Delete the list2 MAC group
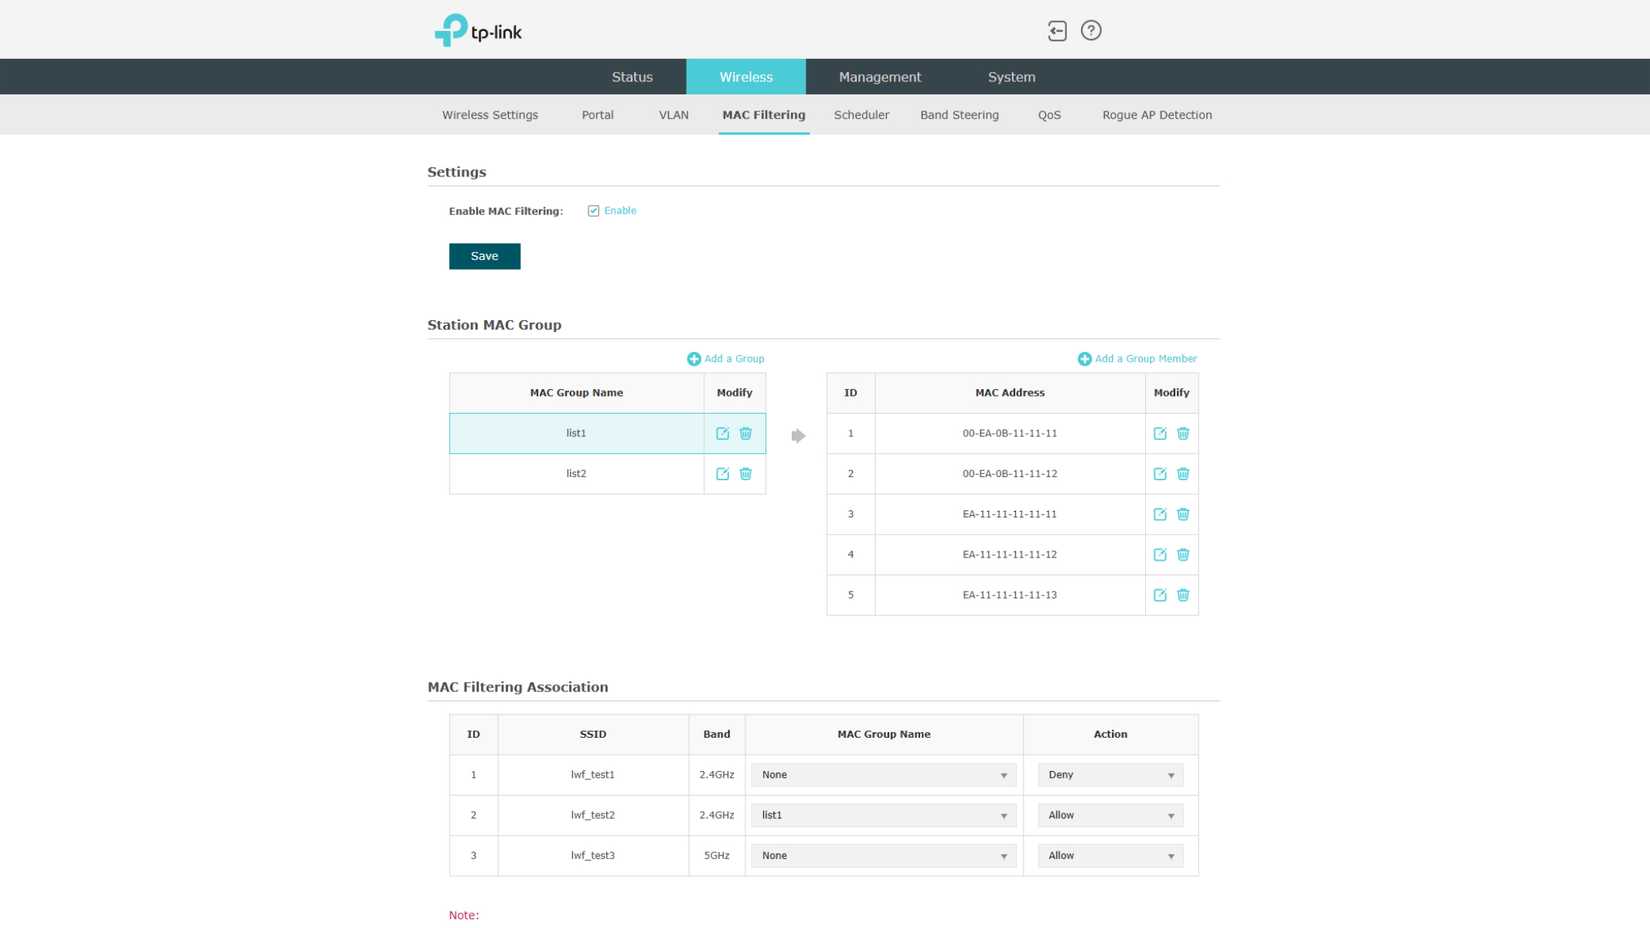 tap(746, 473)
